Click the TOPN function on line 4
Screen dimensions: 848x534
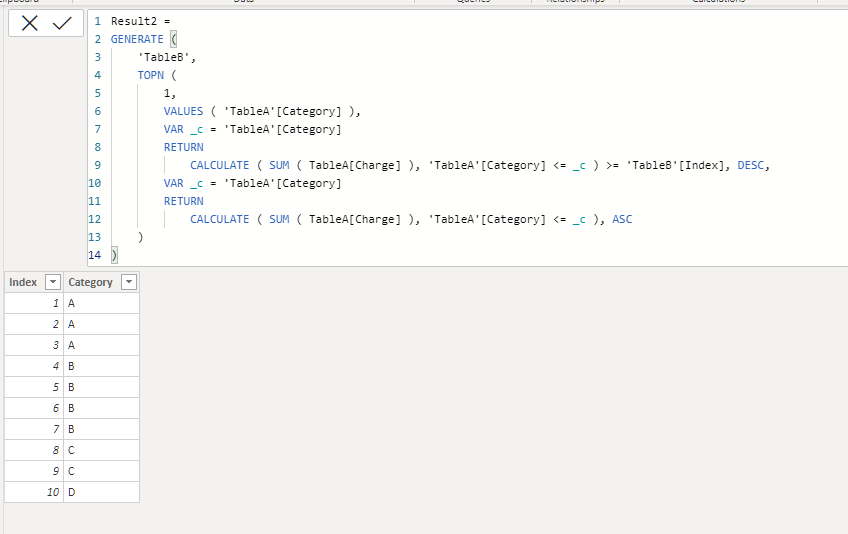(x=150, y=75)
